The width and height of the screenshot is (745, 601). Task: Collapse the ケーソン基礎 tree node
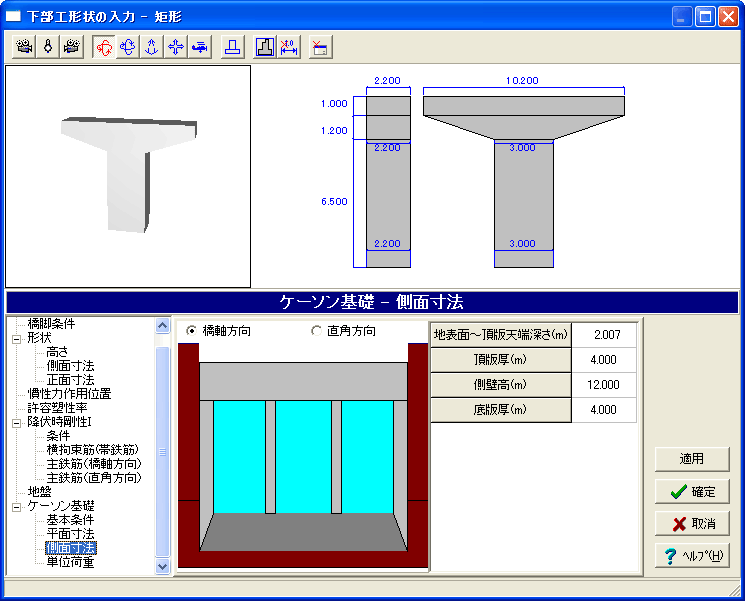[x=17, y=507]
